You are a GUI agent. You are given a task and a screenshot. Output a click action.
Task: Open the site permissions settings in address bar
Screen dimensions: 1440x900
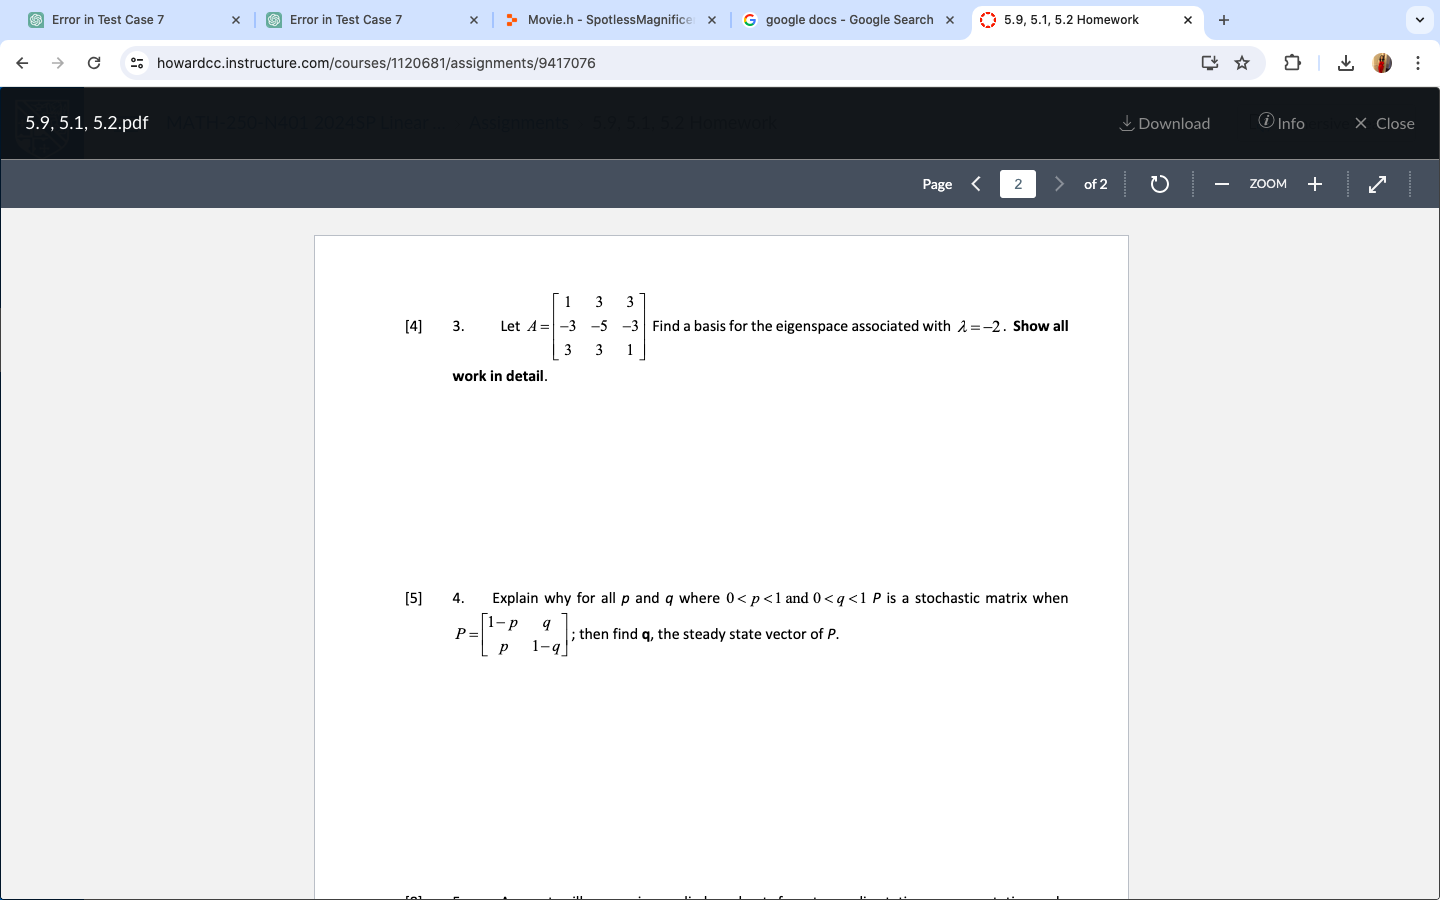pos(136,63)
